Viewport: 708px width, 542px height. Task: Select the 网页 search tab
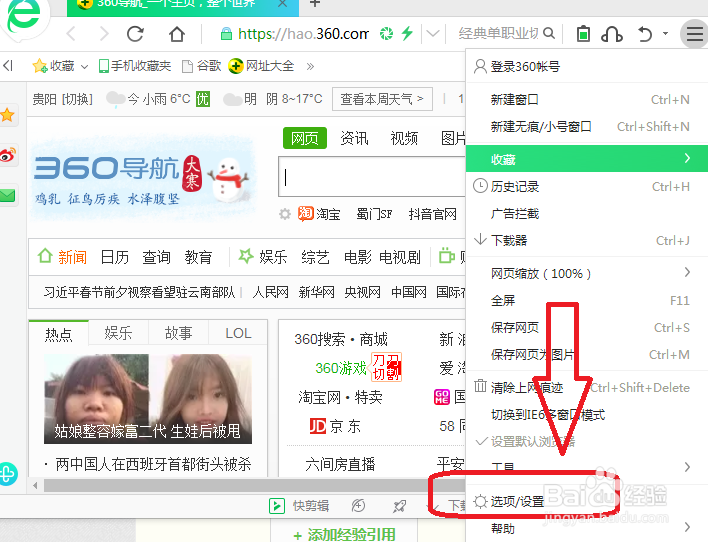coord(305,138)
